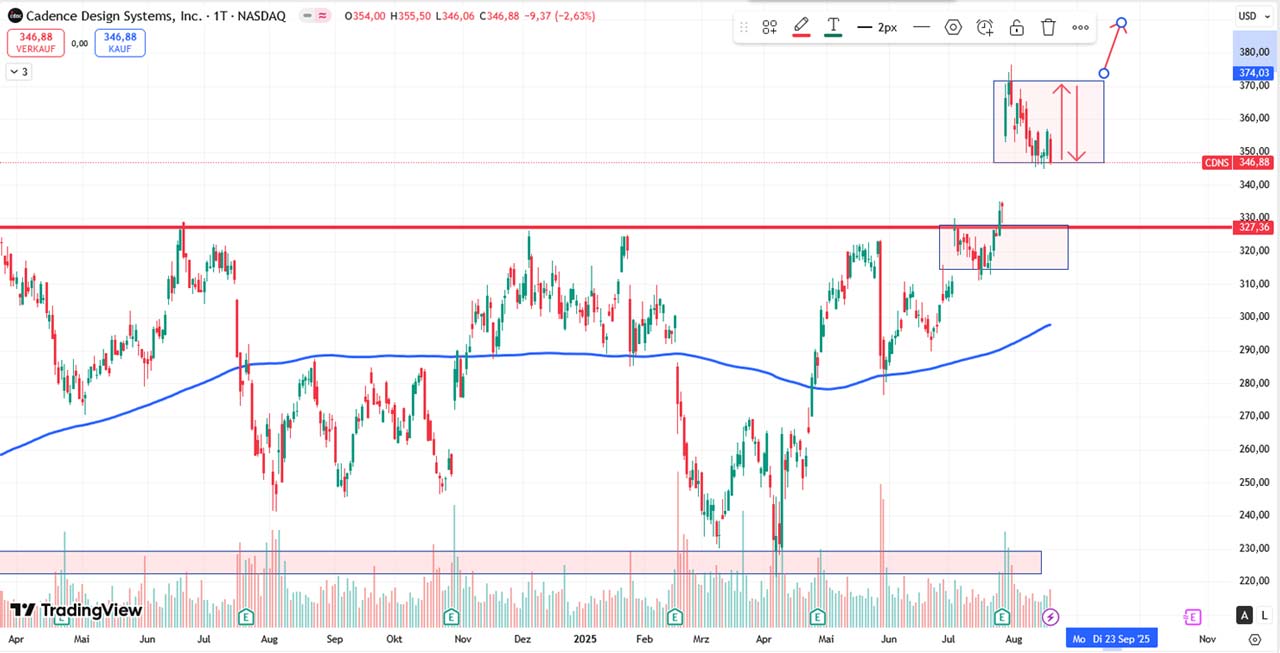The width and height of the screenshot is (1280, 653).
Task: Open symbol search via Cadence Design Systems title
Action: [154, 16]
